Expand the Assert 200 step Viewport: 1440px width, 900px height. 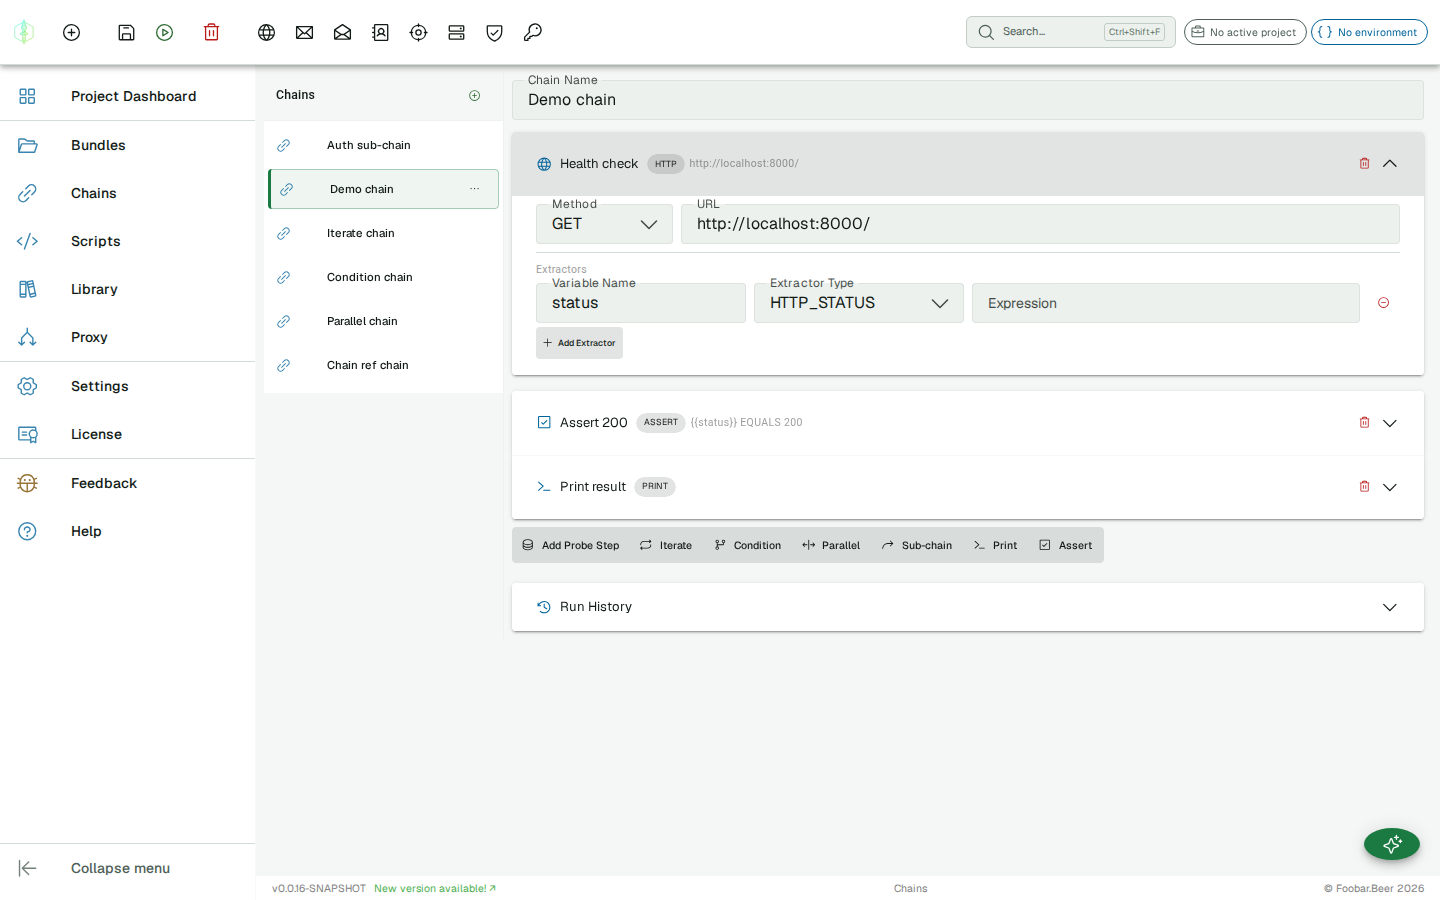pyautogui.click(x=1390, y=423)
